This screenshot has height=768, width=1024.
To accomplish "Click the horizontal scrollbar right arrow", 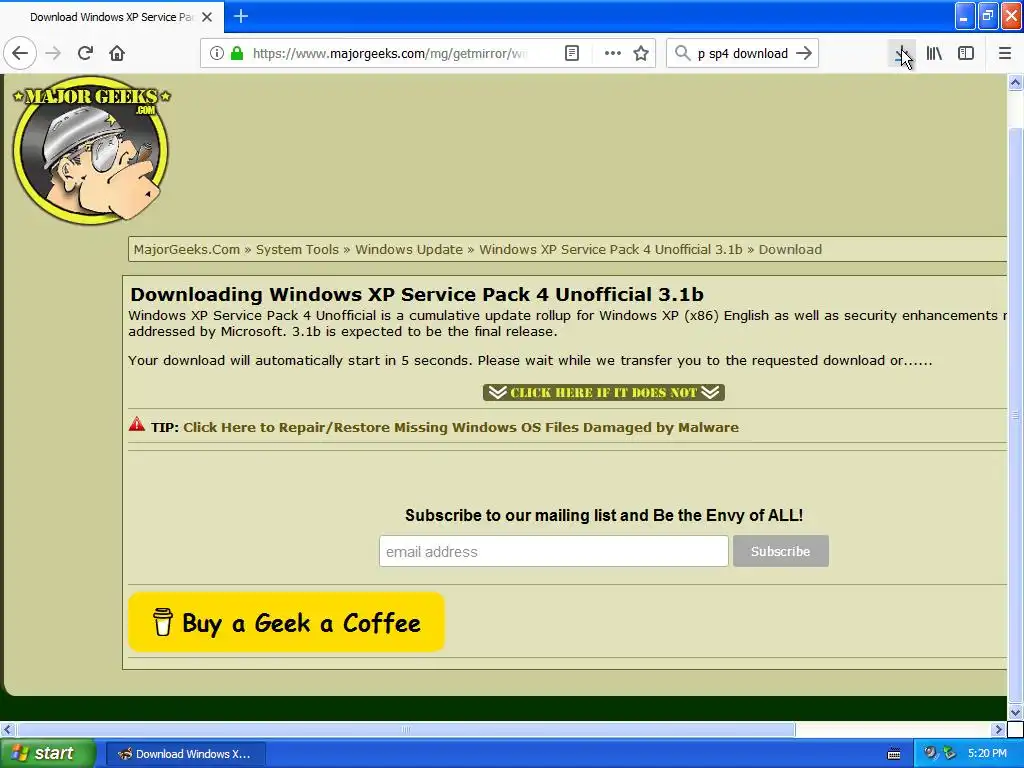I will click(x=998, y=729).
